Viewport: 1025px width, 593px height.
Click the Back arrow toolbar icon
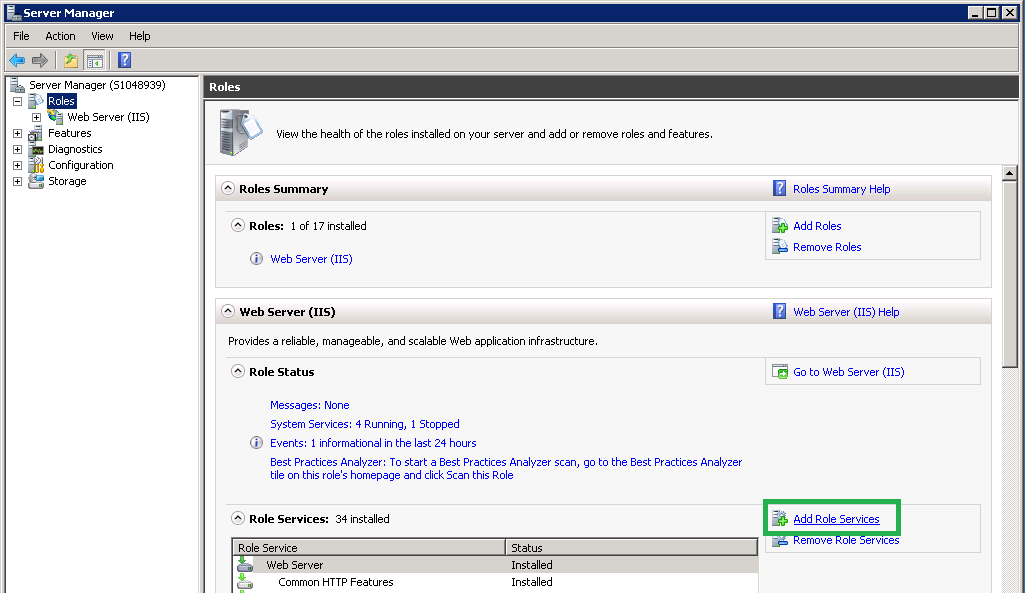[17, 61]
